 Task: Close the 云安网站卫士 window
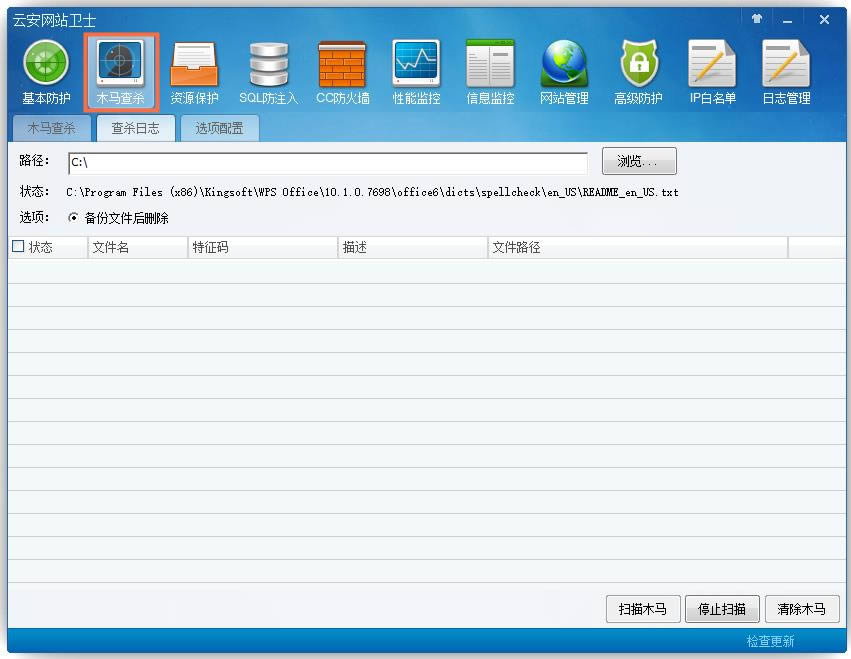824,20
